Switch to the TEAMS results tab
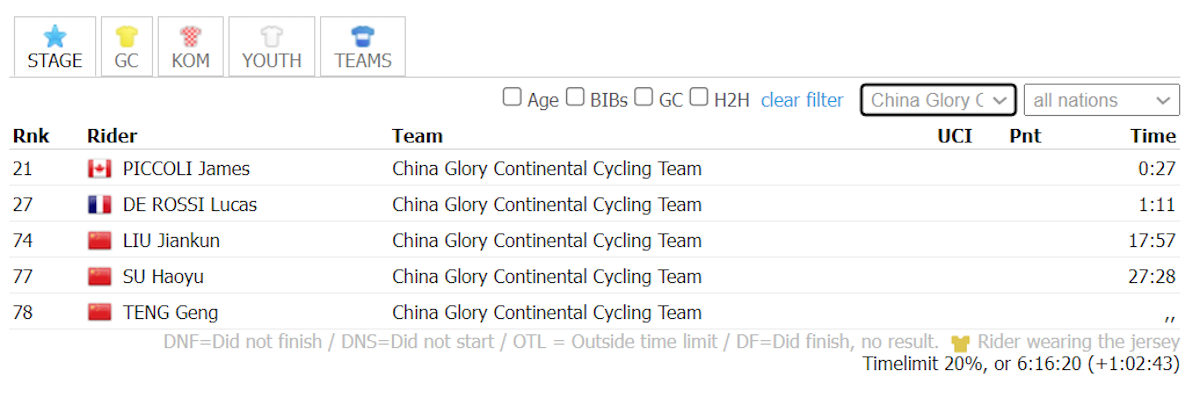Screen dimensions: 1200x412 click(x=363, y=47)
